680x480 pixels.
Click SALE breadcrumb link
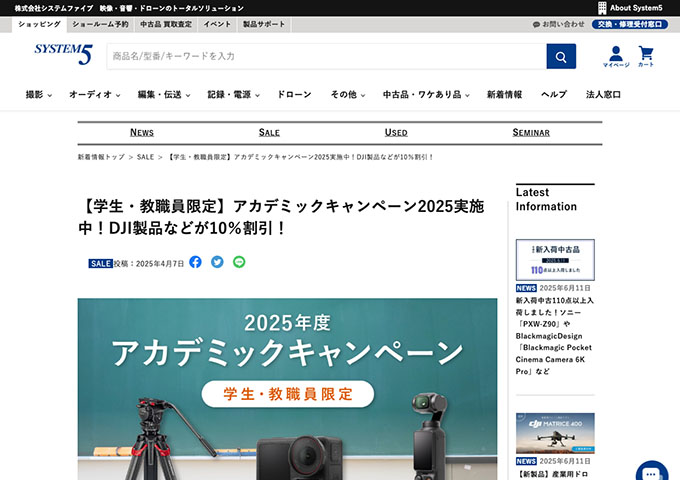tap(145, 157)
